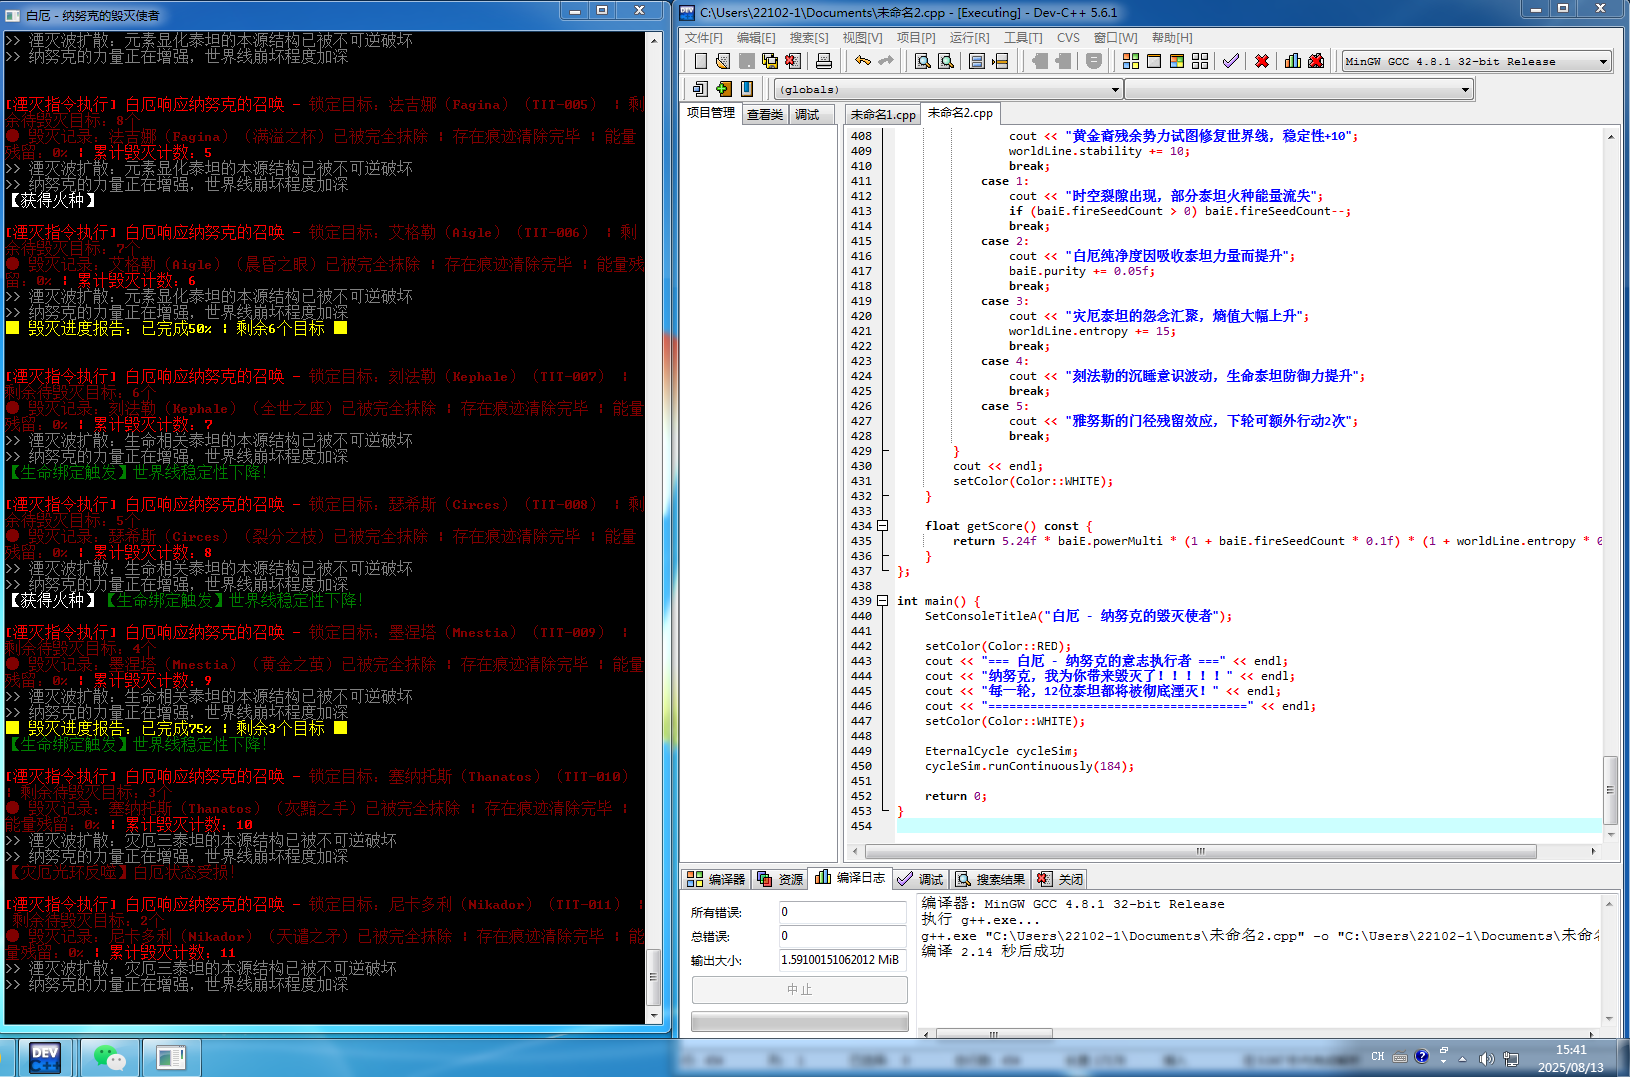Open the 项目[P] menu
Screen dimensions: 1630x1077
pos(916,38)
